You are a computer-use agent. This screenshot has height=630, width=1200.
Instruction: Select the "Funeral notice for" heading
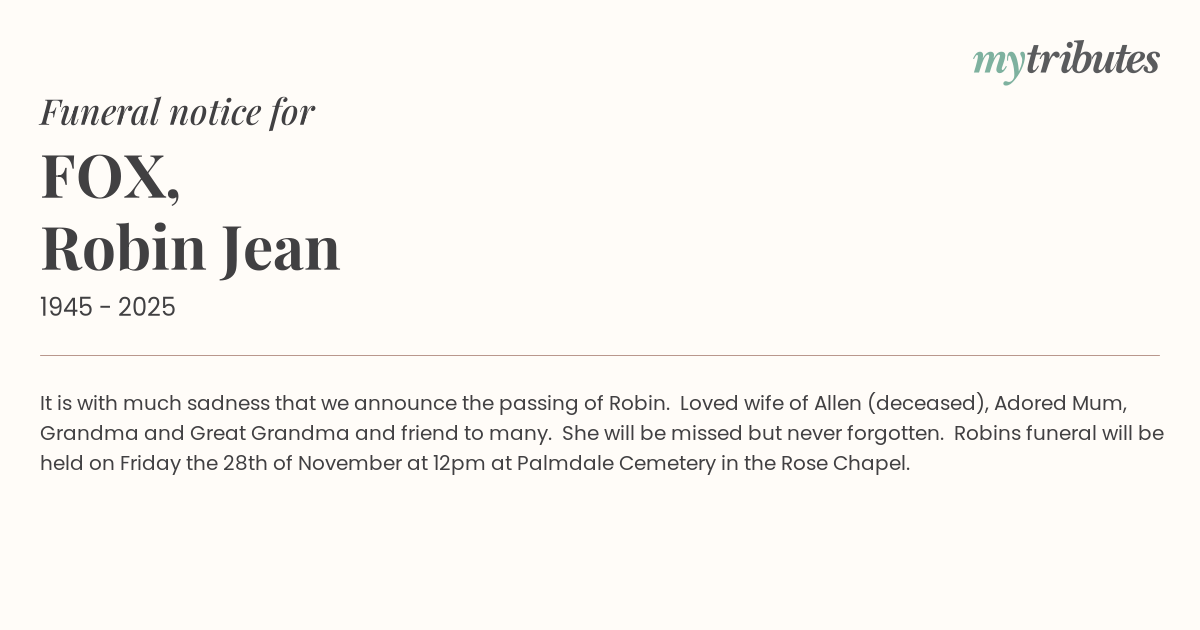177,112
